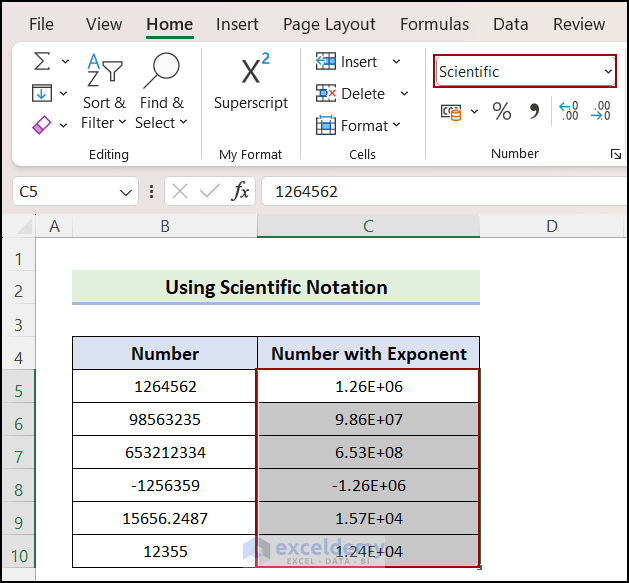The image size is (629, 583).
Task: Select cell containing 15656.2487
Action: [x=165, y=518]
